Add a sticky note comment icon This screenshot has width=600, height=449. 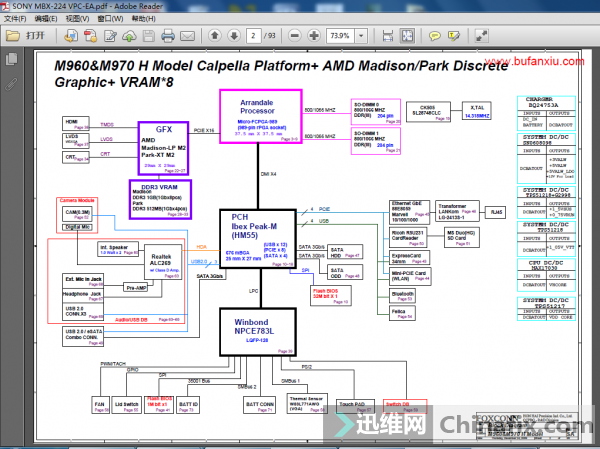(434, 36)
